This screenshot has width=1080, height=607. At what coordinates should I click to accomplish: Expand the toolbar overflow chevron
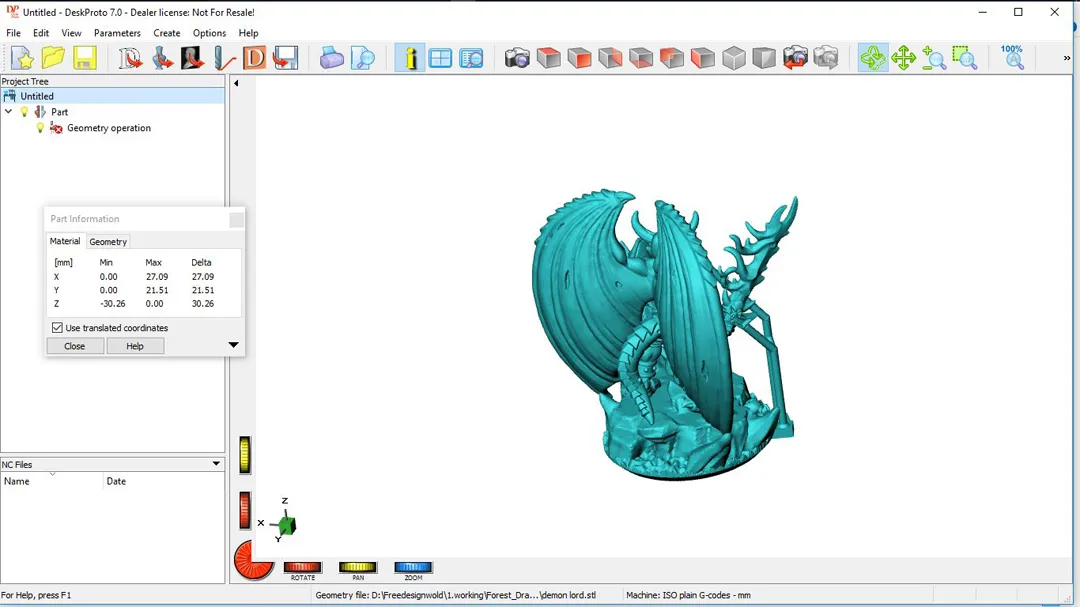(x=1067, y=58)
